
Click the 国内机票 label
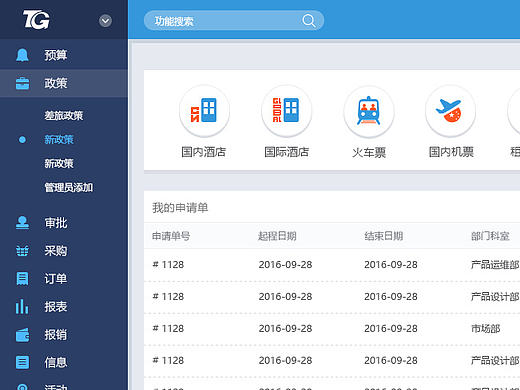pyautogui.click(x=451, y=152)
